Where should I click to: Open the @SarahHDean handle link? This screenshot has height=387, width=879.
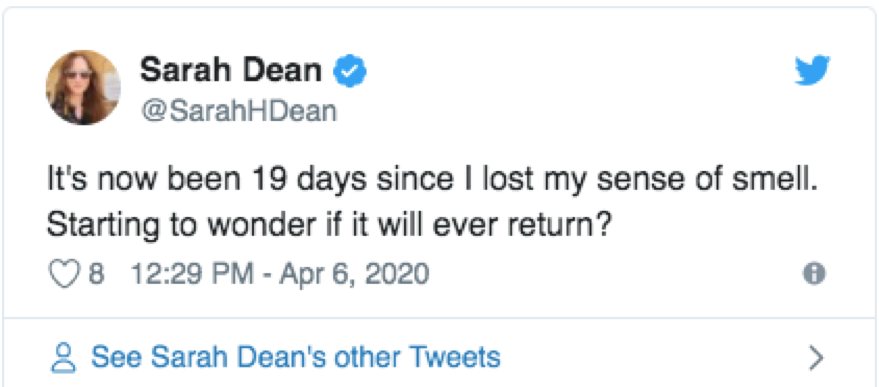[x=239, y=111]
